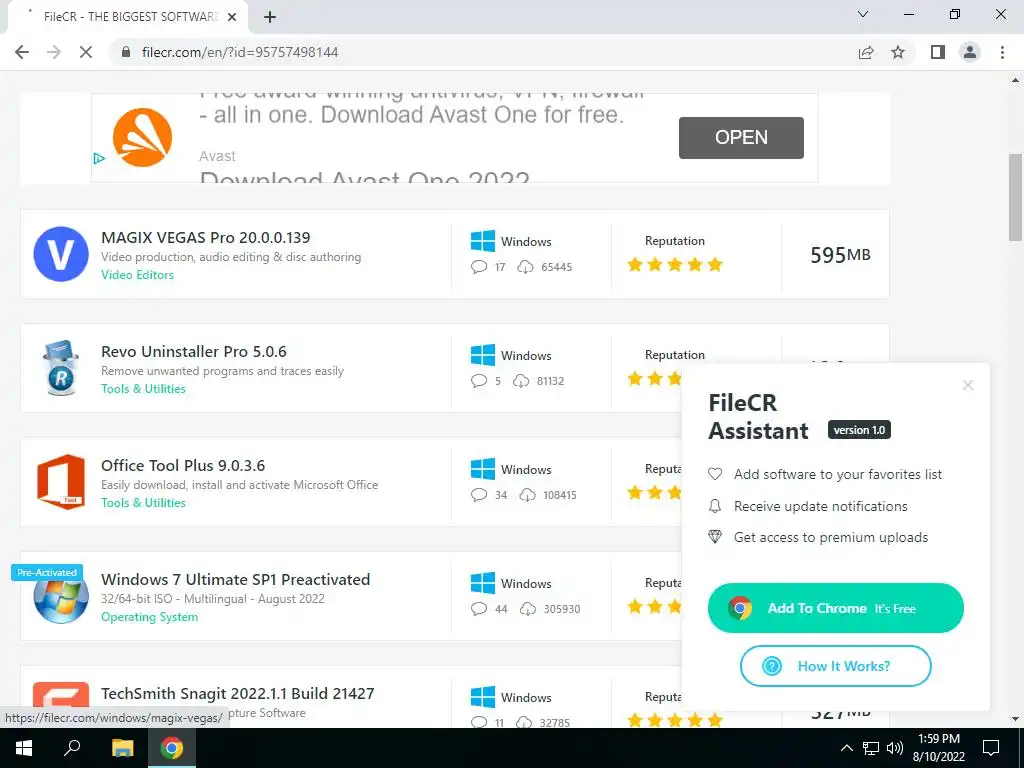Click the diamond premium icon in Assistant popup

715,537
